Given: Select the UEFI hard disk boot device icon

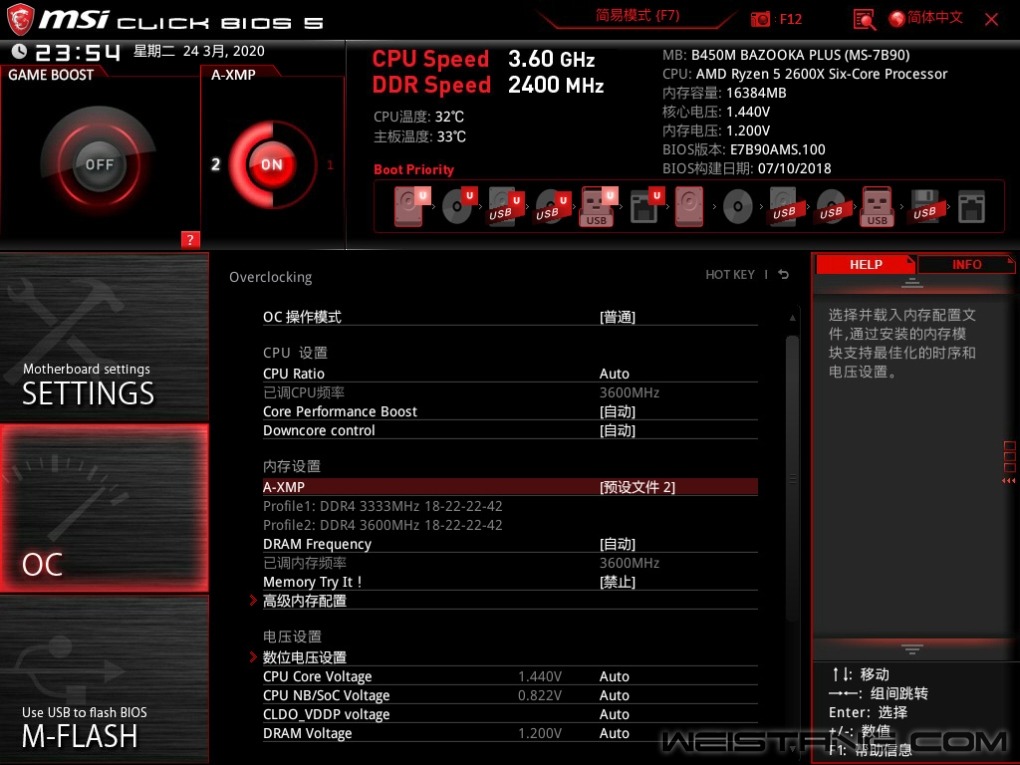Looking at the screenshot, I should click(x=411, y=206).
